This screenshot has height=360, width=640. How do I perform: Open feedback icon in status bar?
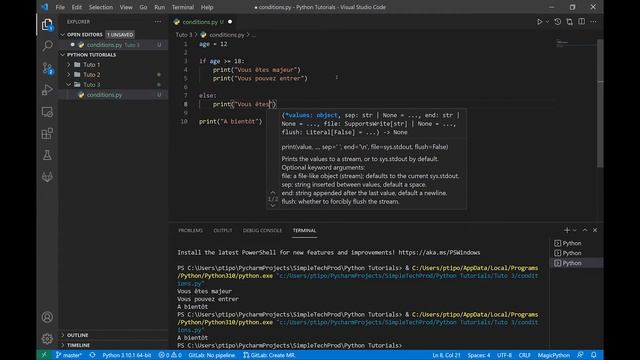tap(580, 355)
